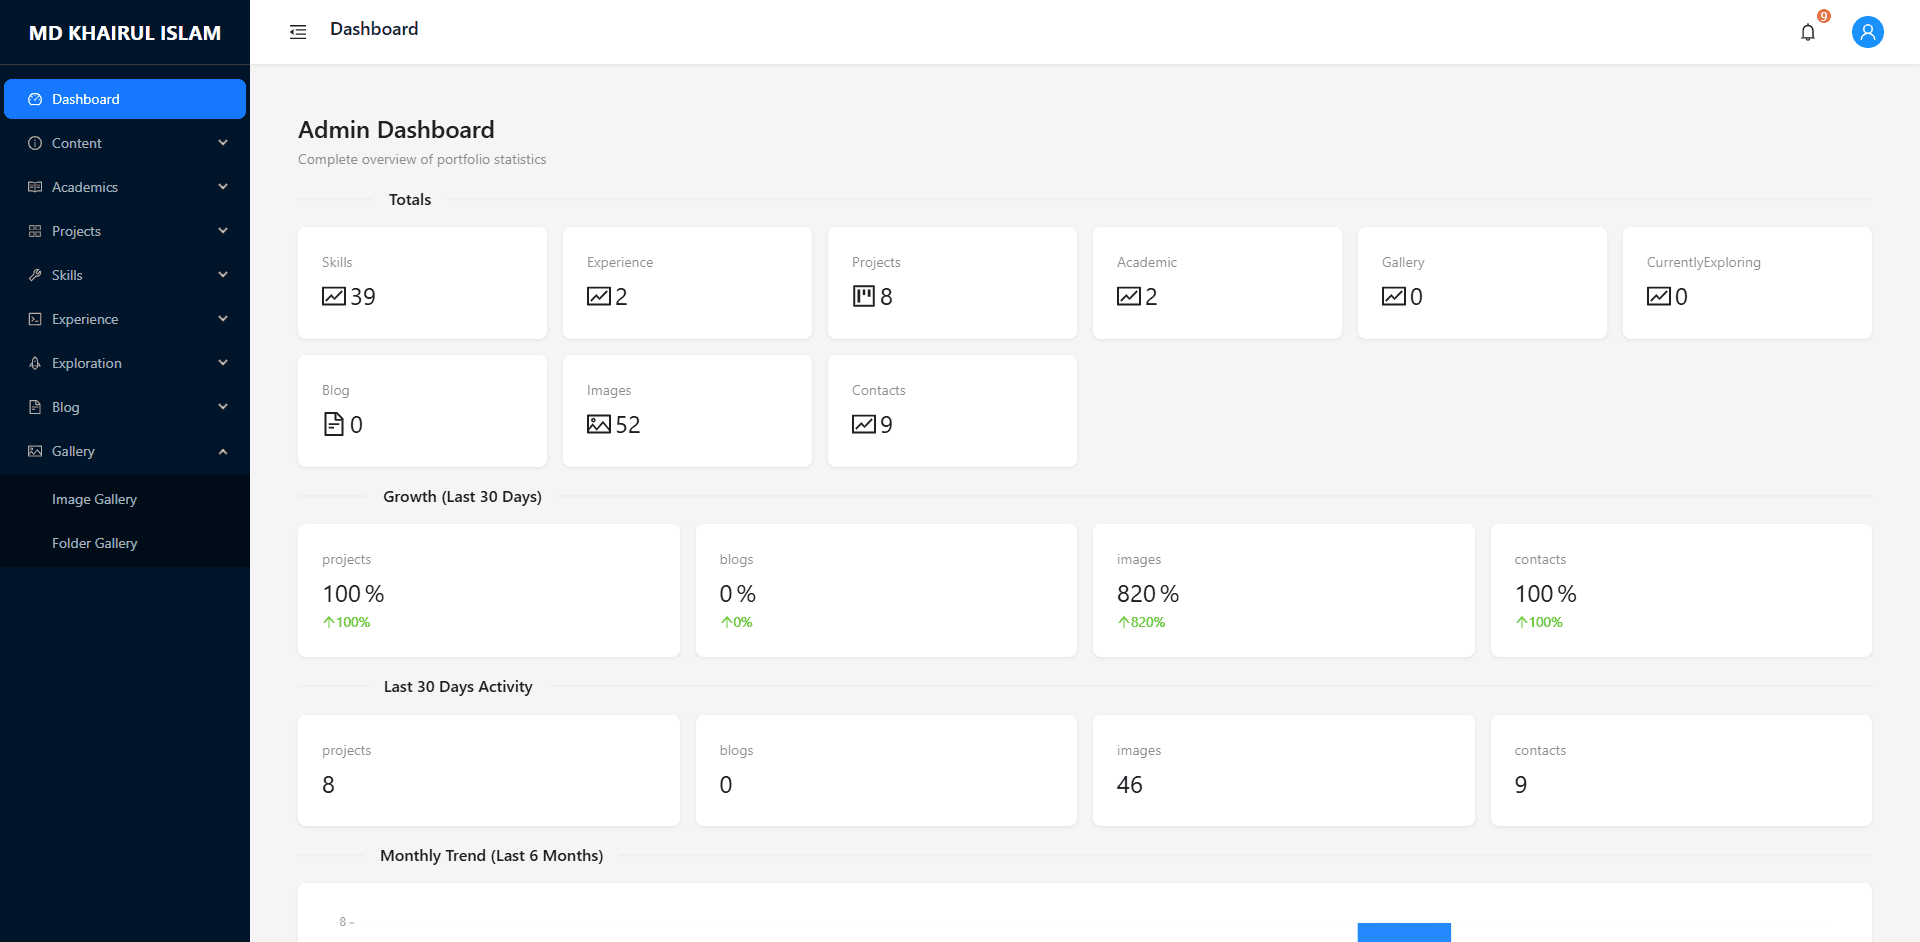Click the Dashboard icon in the sidebar
The image size is (1920, 942).
[35, 99]
